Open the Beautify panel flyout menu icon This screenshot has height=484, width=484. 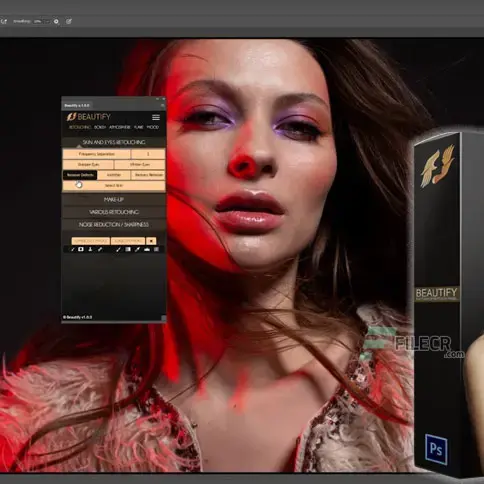point(162,105)
